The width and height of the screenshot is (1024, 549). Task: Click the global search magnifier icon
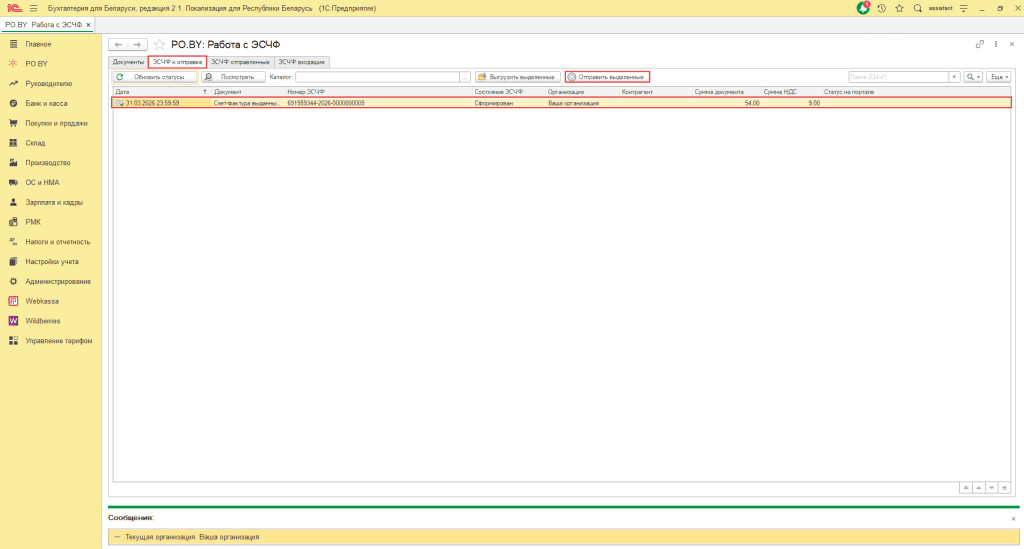[918, 8]
